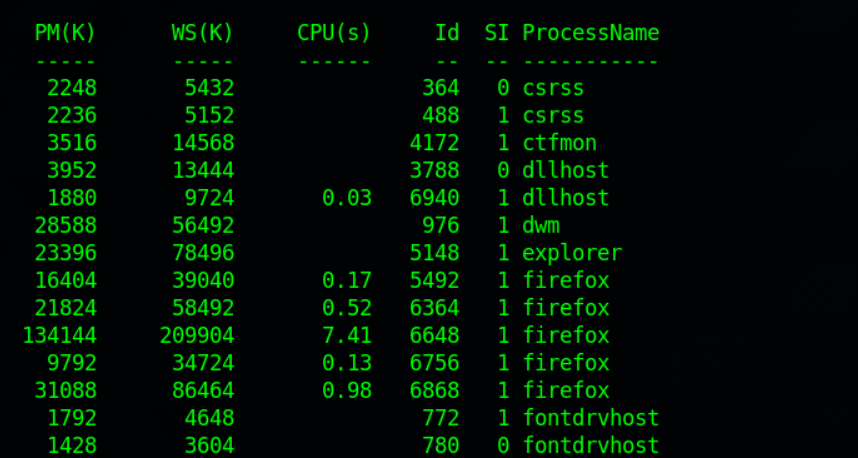Select the WS value 86464

click(203, 390)
